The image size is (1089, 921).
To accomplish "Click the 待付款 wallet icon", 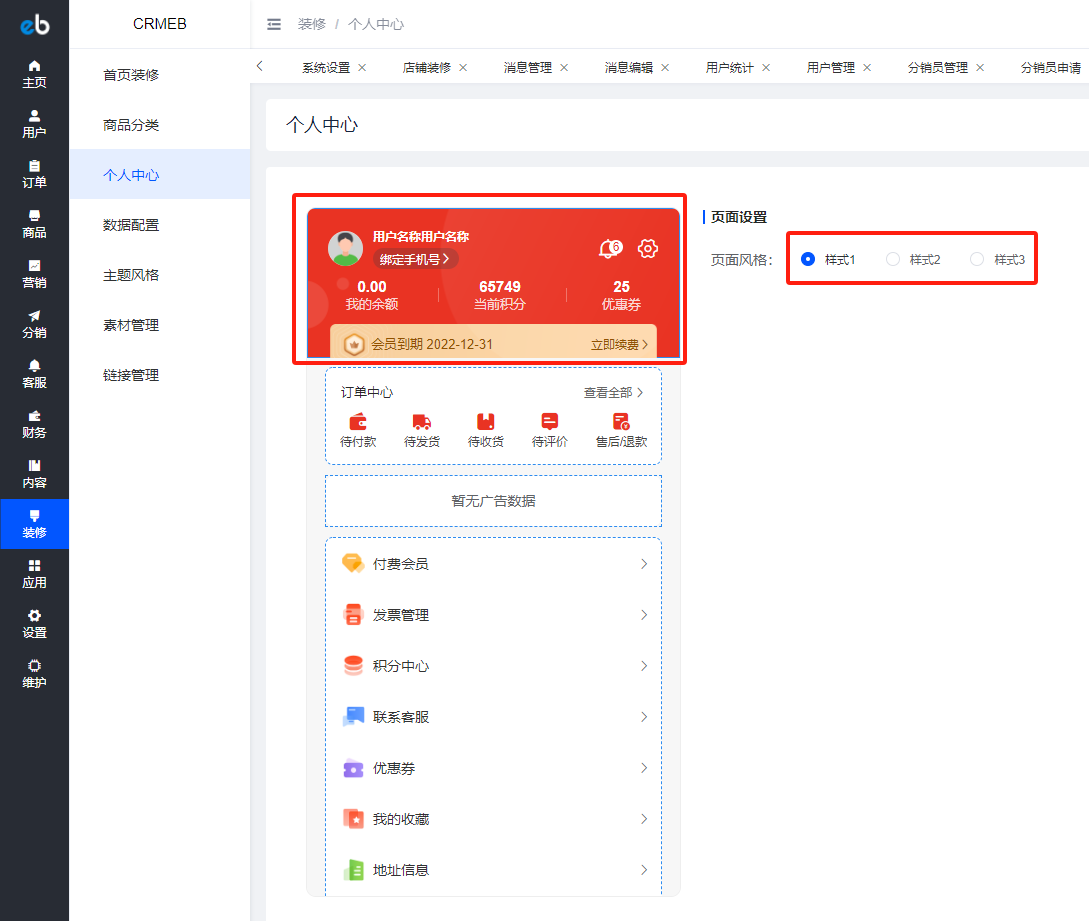I will pos(358,422).
